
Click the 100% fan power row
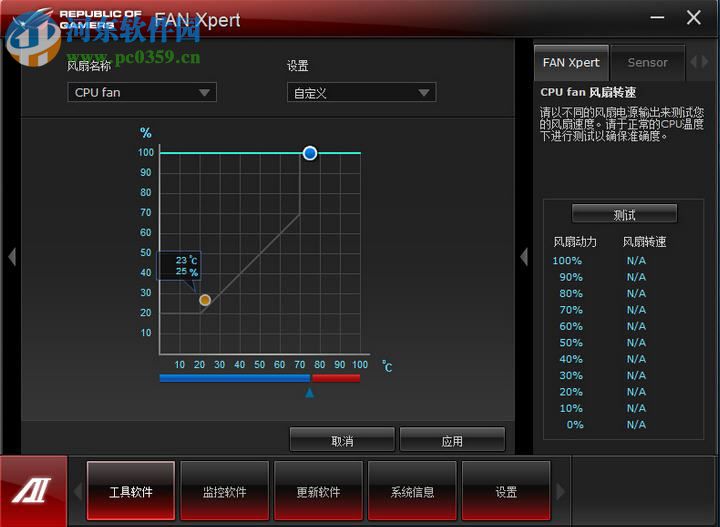pos(599,261)
